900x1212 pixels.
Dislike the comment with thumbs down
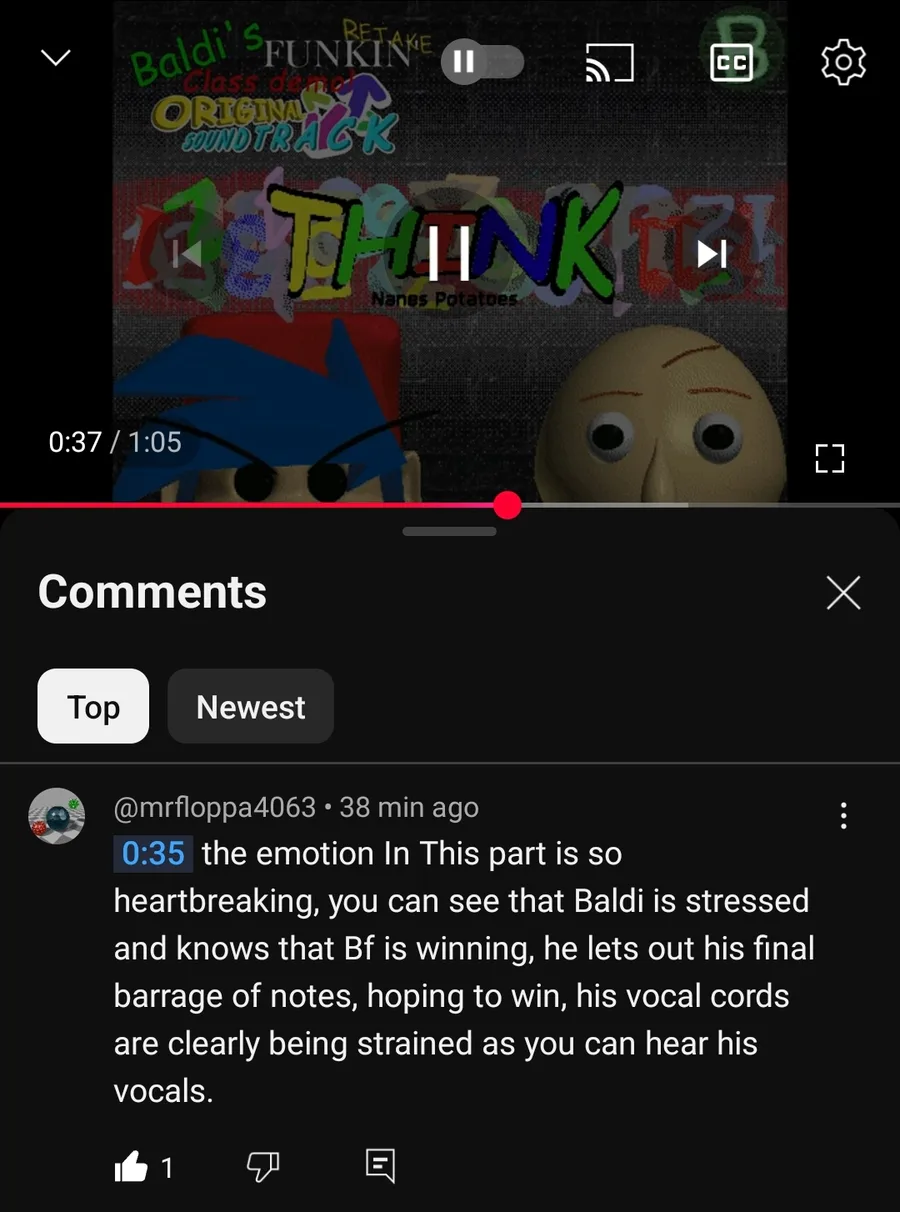tap(262, 1165)
